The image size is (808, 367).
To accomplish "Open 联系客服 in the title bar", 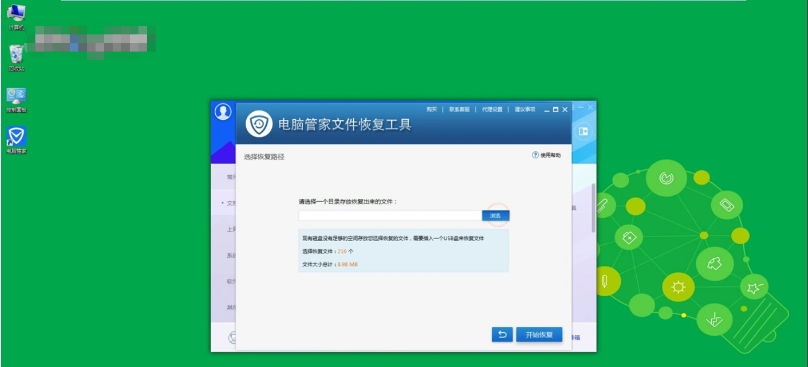I will coord(459,110).
